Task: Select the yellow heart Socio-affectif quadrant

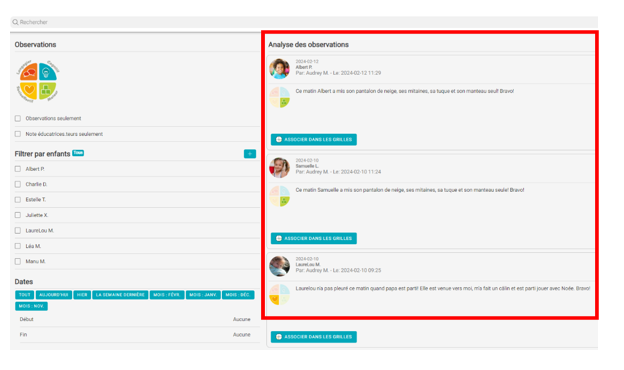Action: tap(29, 91)
